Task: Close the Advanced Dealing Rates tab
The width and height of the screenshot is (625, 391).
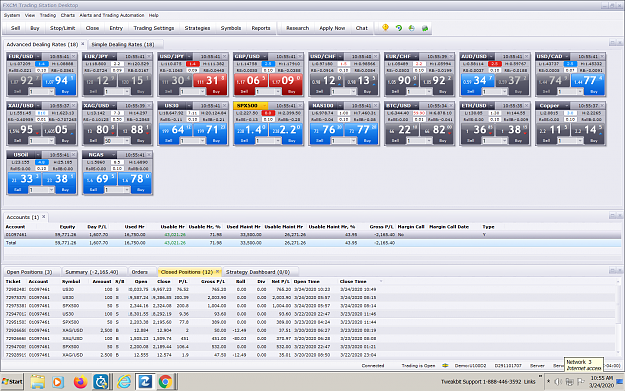Action: (83, 44)
